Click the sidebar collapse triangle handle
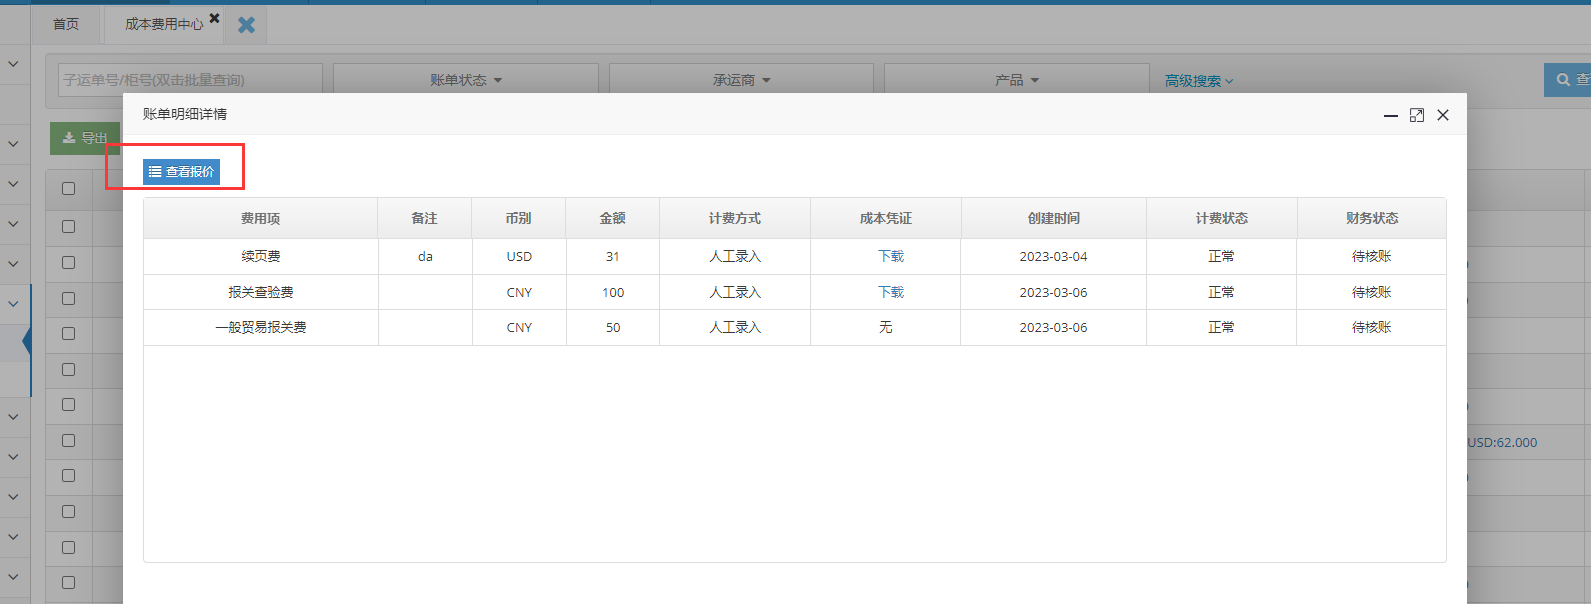This screenshot has width=1591, height=604. click(26, 342)
